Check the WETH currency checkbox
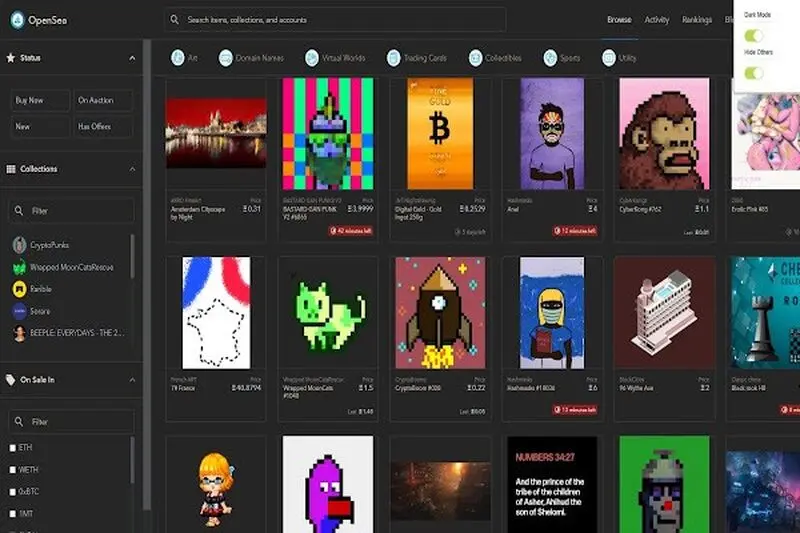This screenshot has width=800, height=533. pyautogui.click(x=13, y=470)
